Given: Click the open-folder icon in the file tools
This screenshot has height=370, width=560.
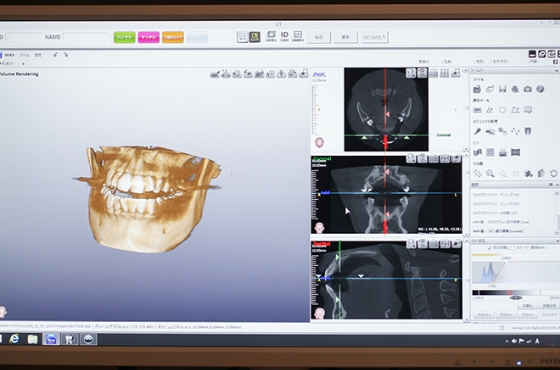Looking at the screenshot, I should (x=477, y=89).
